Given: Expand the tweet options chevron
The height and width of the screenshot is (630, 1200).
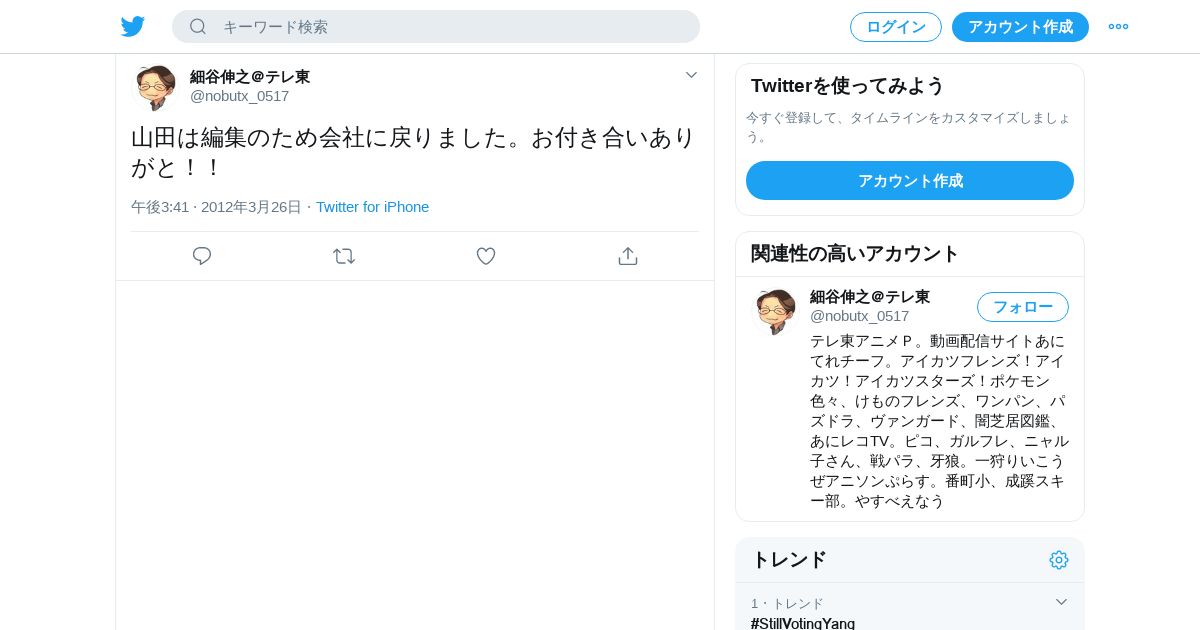Looking at the screenshot, I should (691, 75).
